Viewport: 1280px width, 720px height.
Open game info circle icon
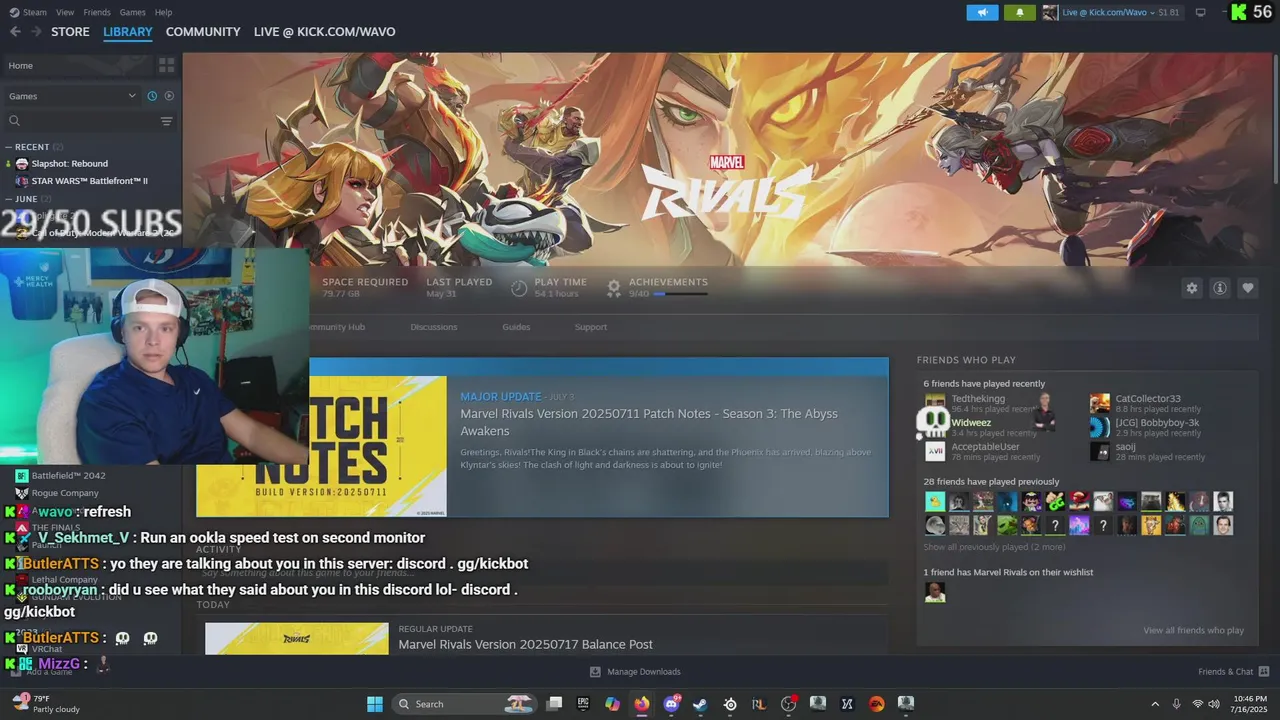coord(1220,288)
